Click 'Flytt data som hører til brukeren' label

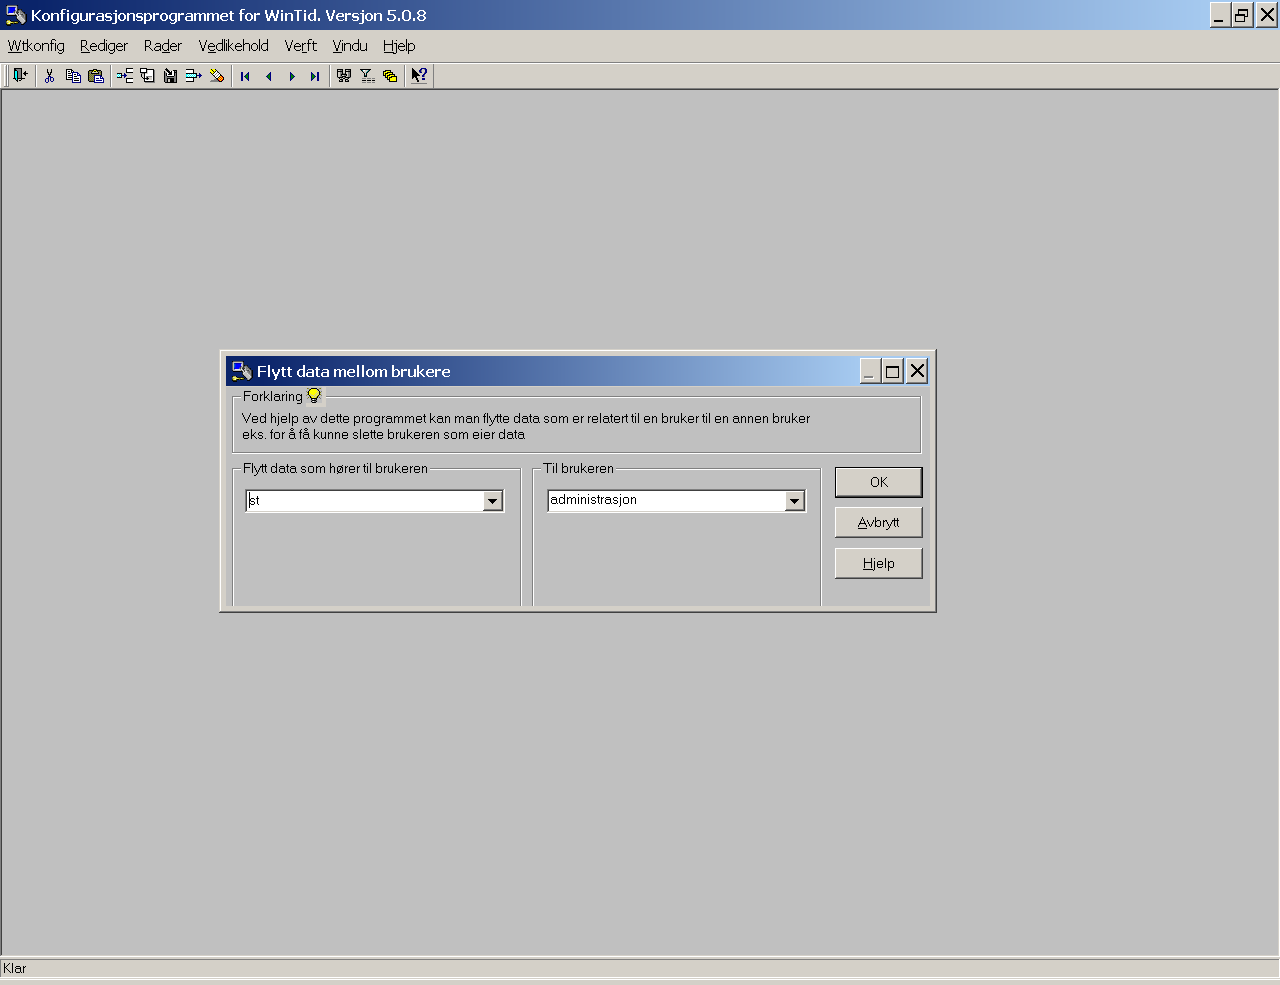coord(335,468)
